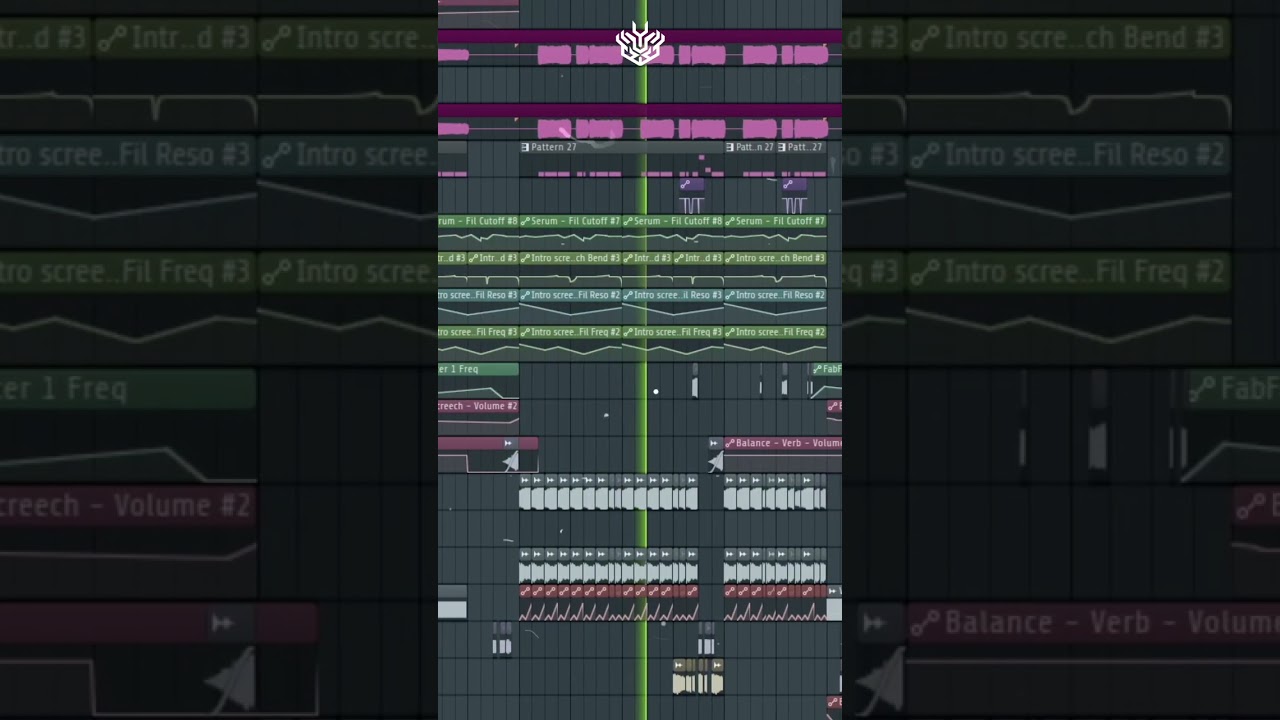Select 'Intro scre..ch Bend #3' clip right of playhead
Viewport: 1280px width, 720px height.
coord(775,258)
